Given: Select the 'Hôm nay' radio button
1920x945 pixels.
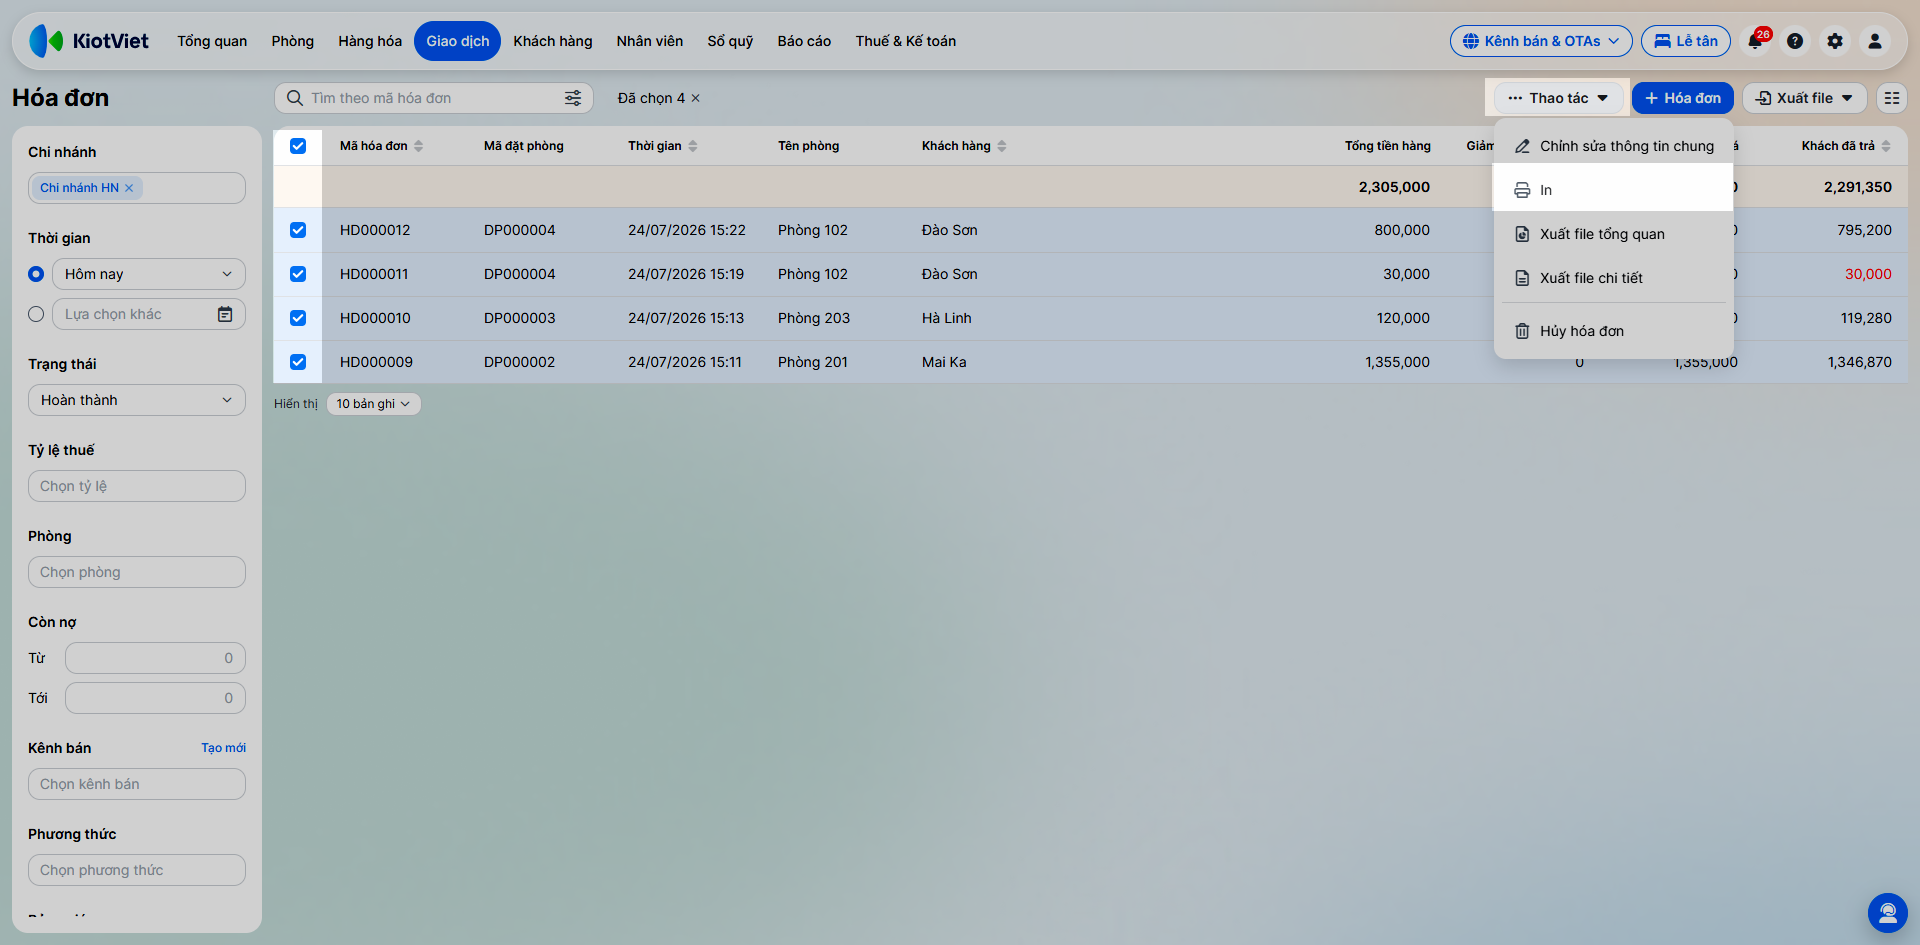Looking at the screenshot, I should click(x=36, y=274).
